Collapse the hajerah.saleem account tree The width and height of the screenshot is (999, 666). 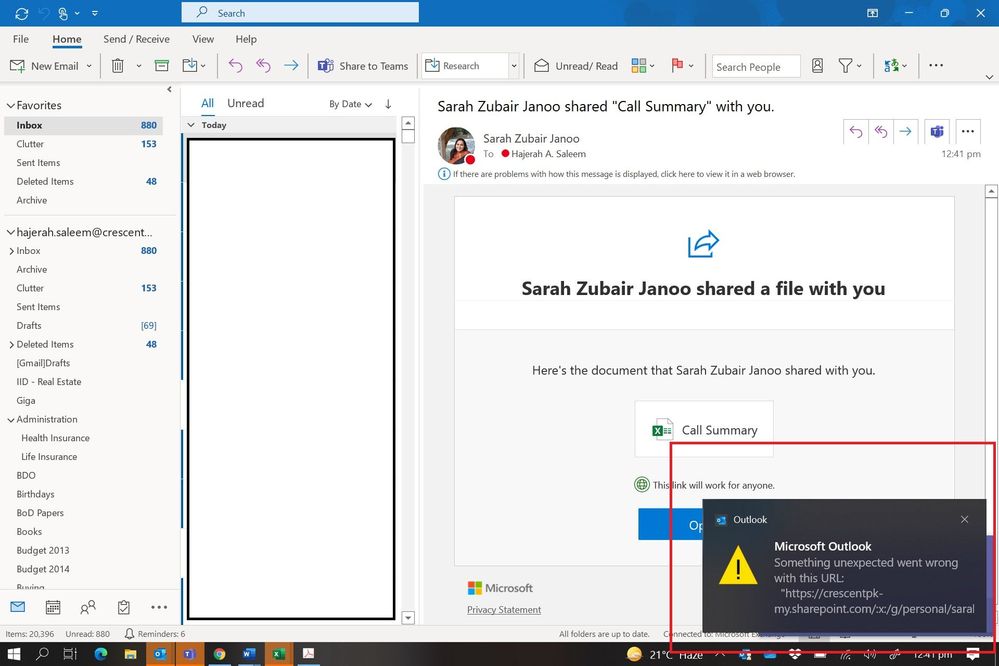click(11, 232)
